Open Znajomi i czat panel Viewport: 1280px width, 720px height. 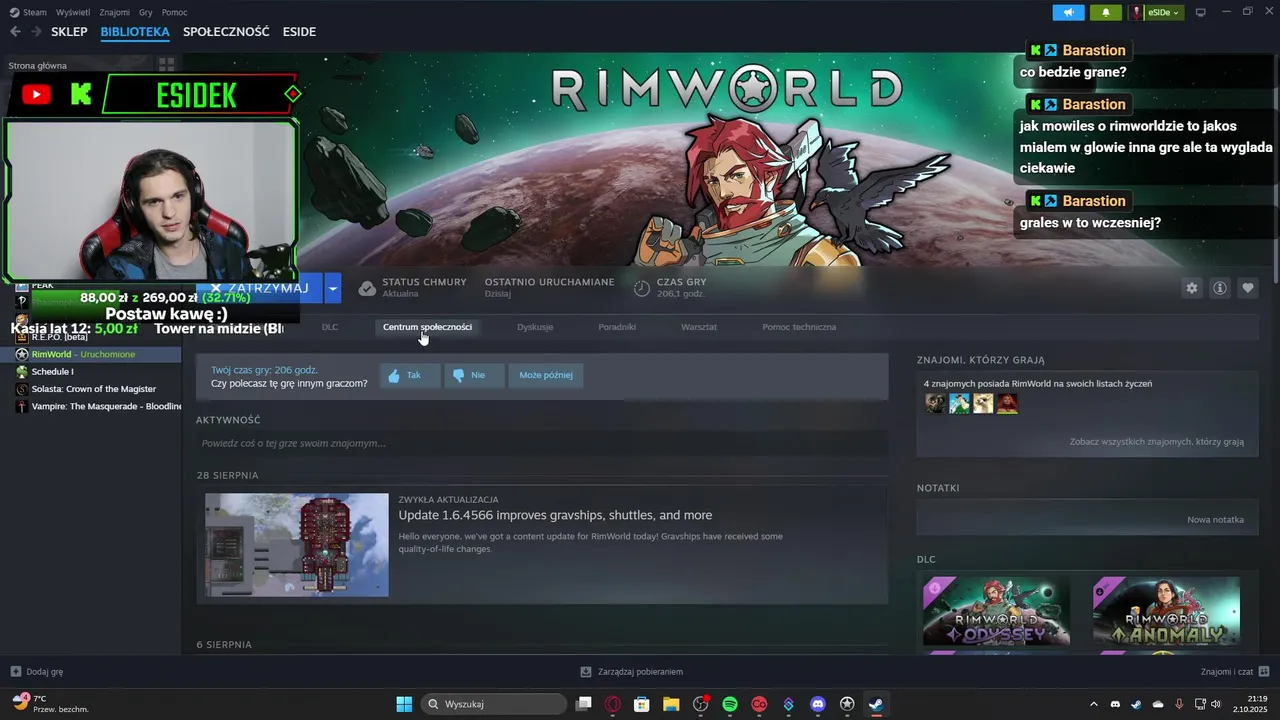tap(1235, 672)
